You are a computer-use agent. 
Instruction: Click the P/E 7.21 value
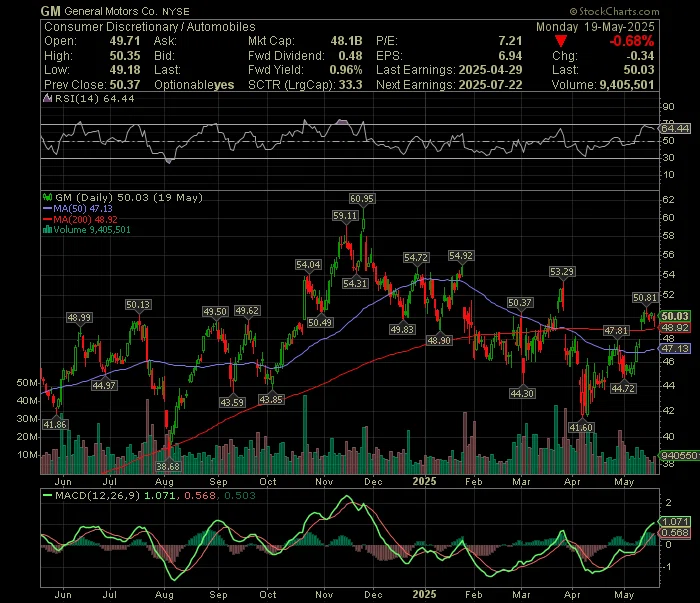[x=510, y=41]
